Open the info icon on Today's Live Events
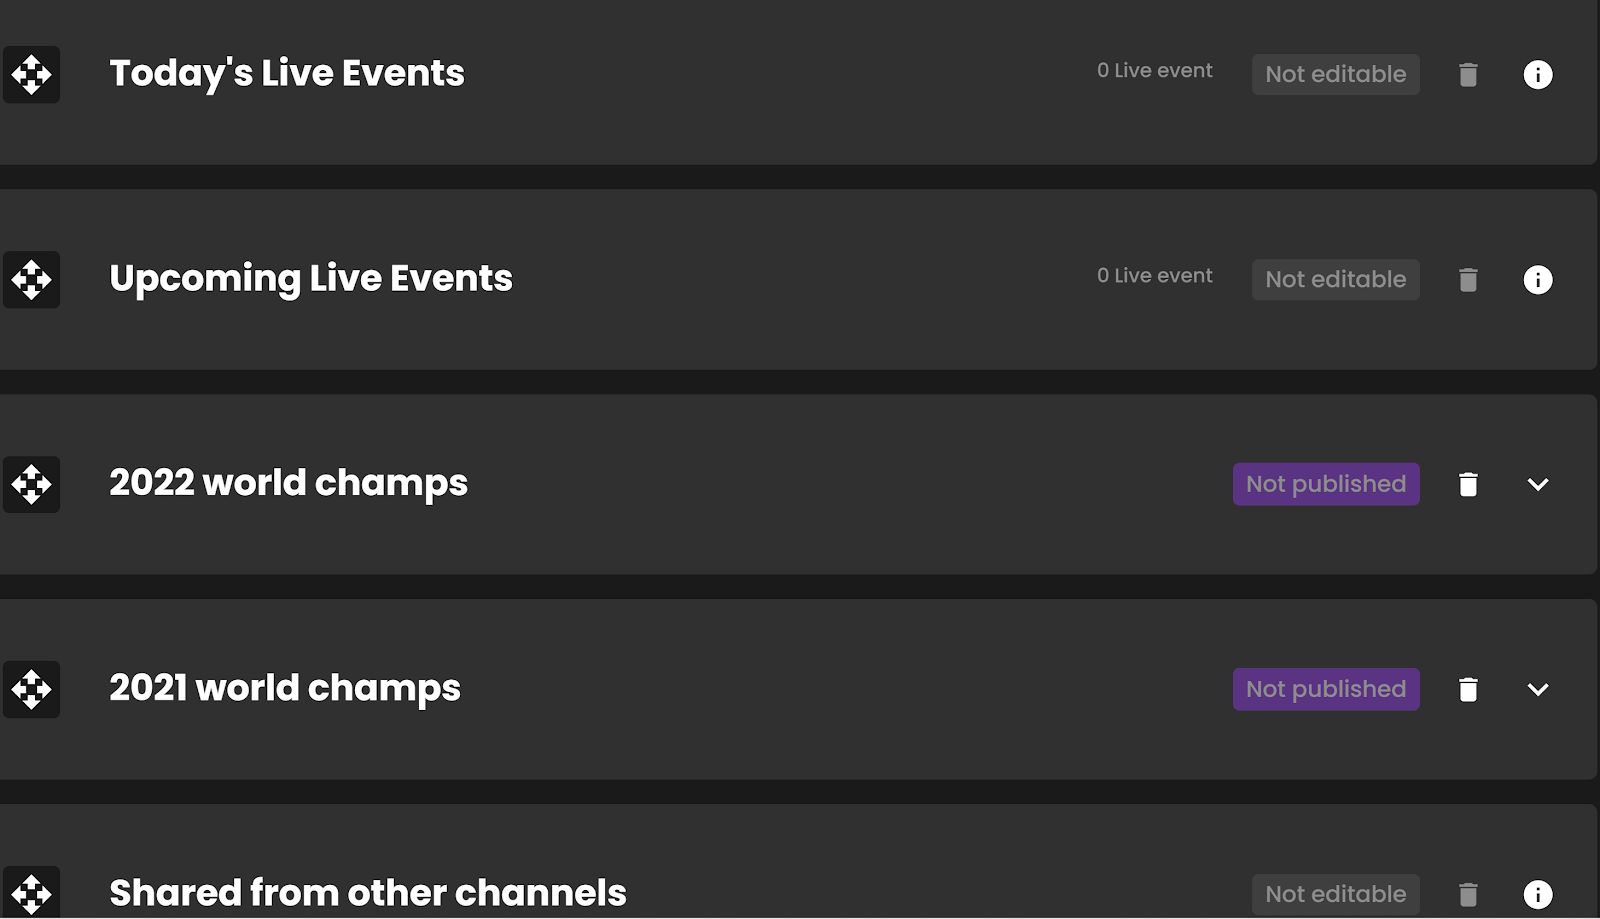Viewport: 1600px width, 919px height. 1538,74
